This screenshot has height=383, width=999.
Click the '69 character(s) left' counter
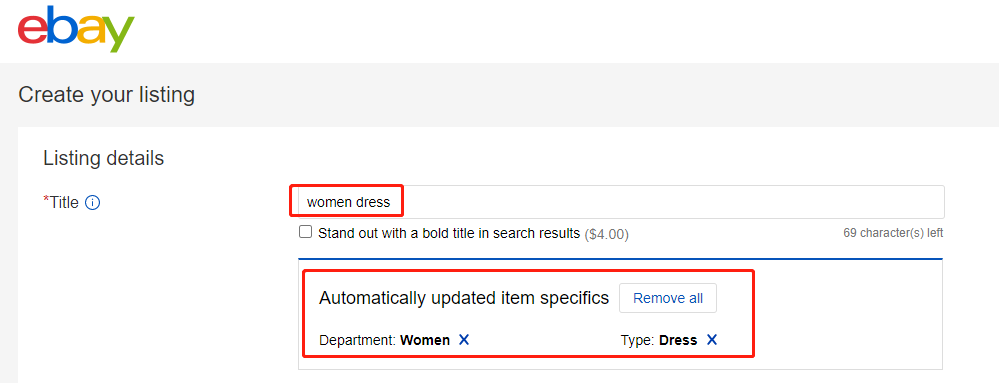[893, 233]
